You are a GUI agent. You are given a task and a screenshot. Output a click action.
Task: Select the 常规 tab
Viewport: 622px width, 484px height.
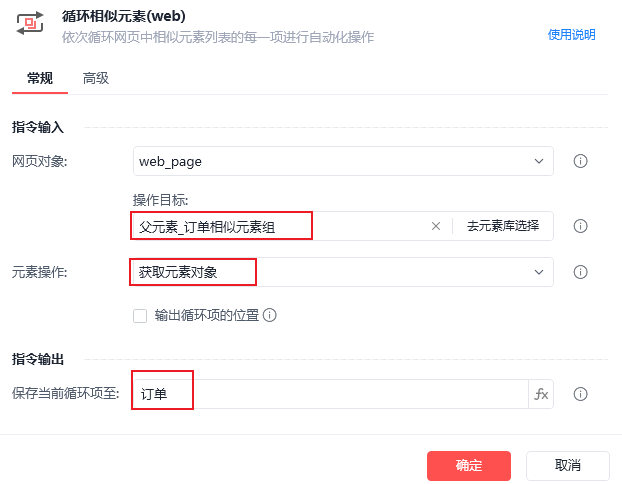[x=40, y=78]
